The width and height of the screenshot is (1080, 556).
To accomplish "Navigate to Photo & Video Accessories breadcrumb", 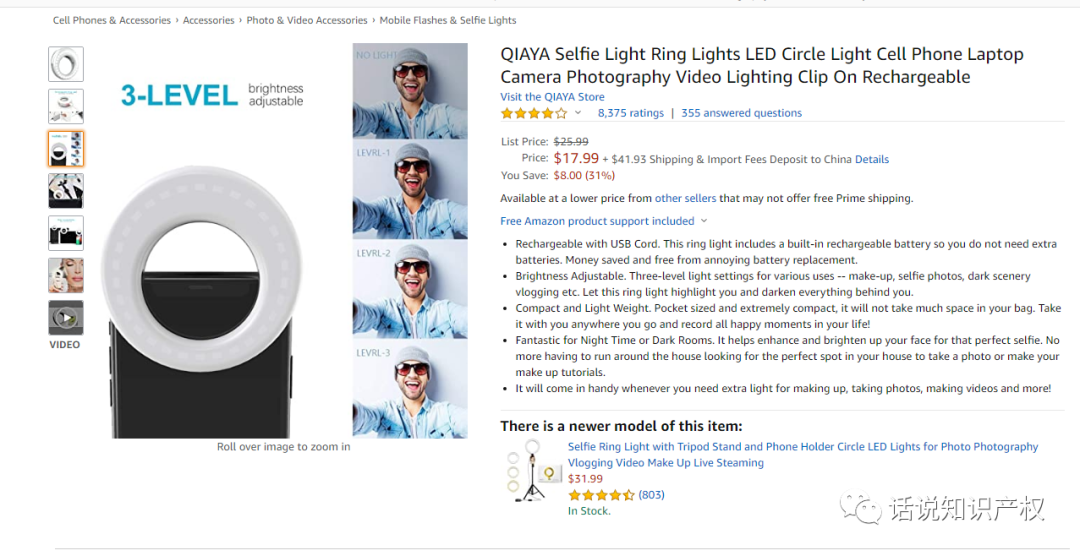I will 307,20.
